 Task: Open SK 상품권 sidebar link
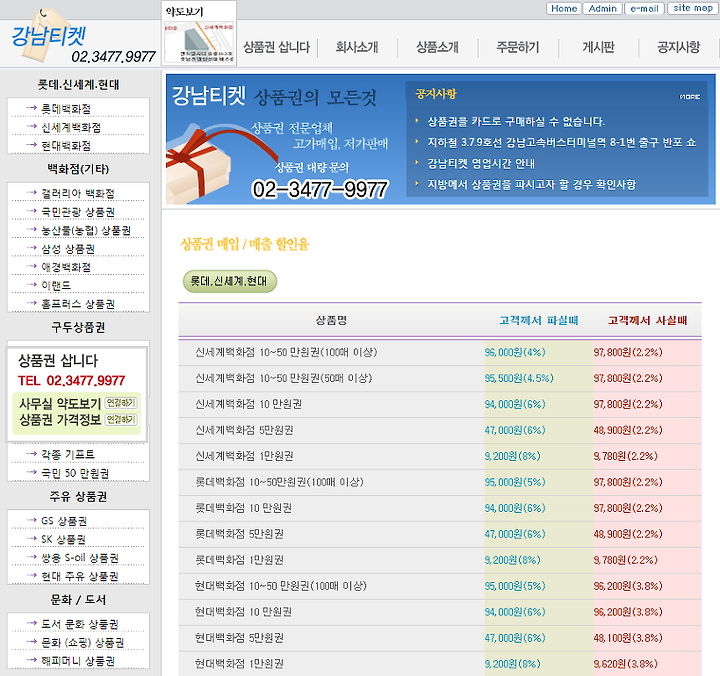63,539
